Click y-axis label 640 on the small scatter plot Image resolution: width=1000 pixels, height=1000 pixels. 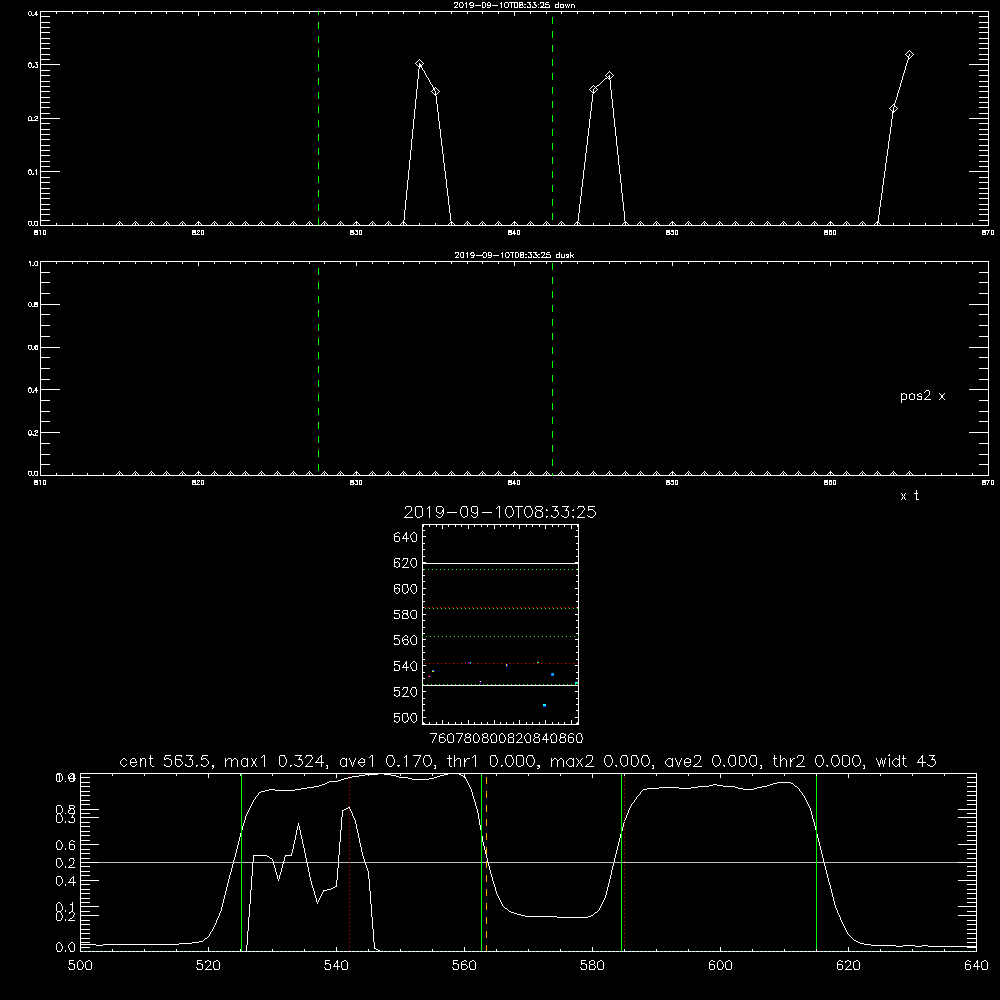click(x=406, y=538)
